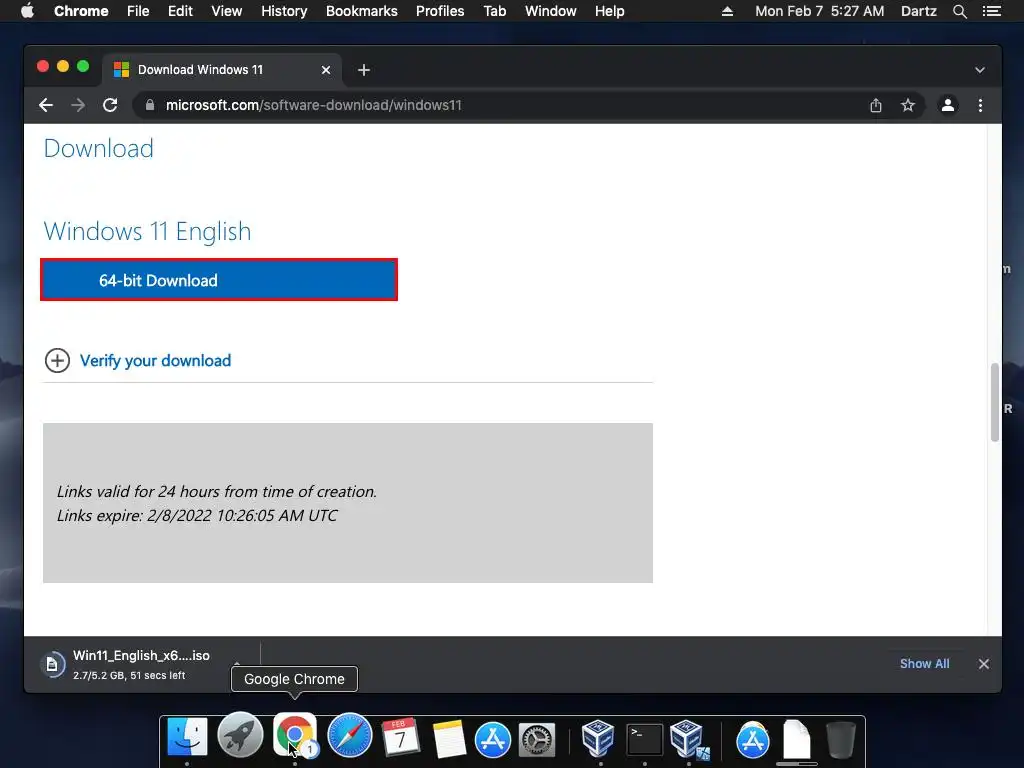The image size is (1024, 768).
Task: Open System Preferences gear in dock
Action: [537, 739]
